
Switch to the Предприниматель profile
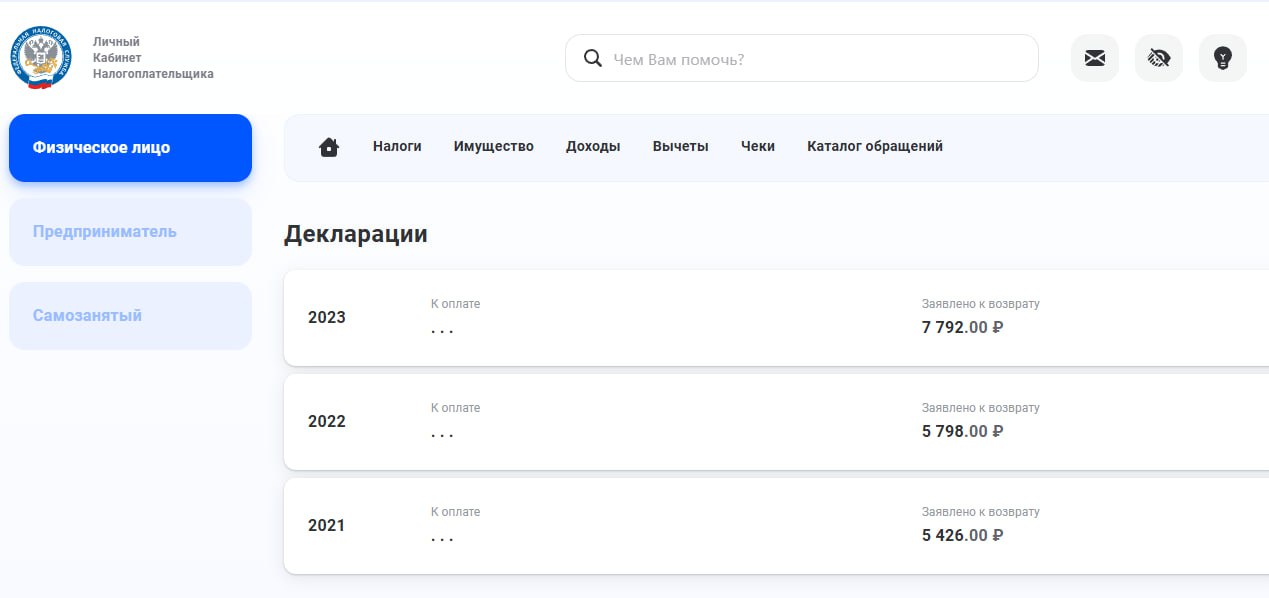pos(130,231)
